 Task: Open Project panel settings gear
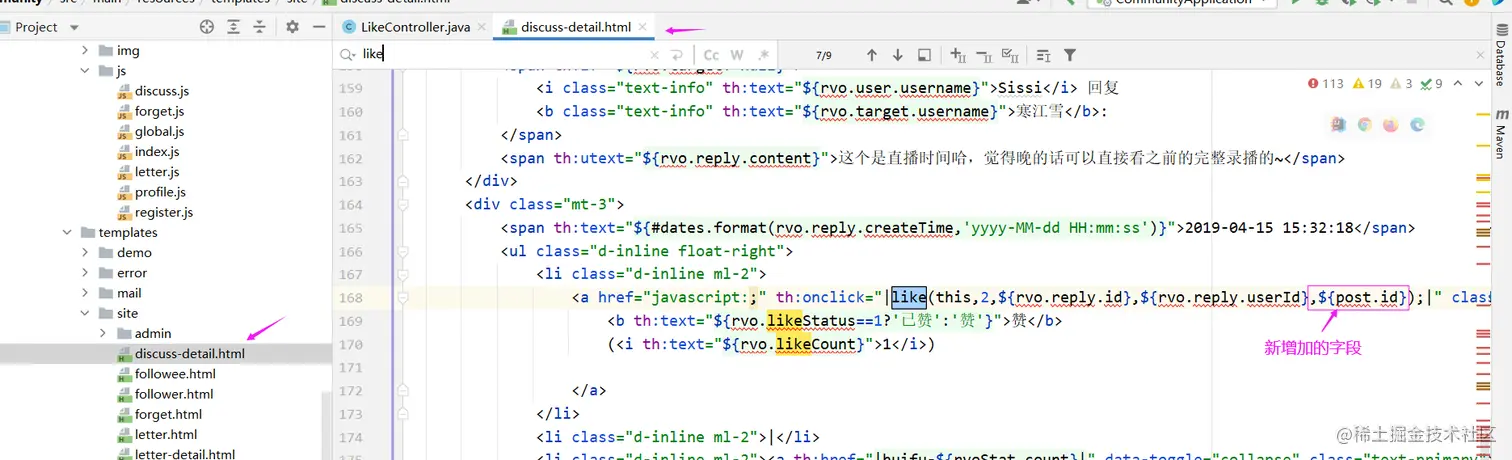[292, 27]
